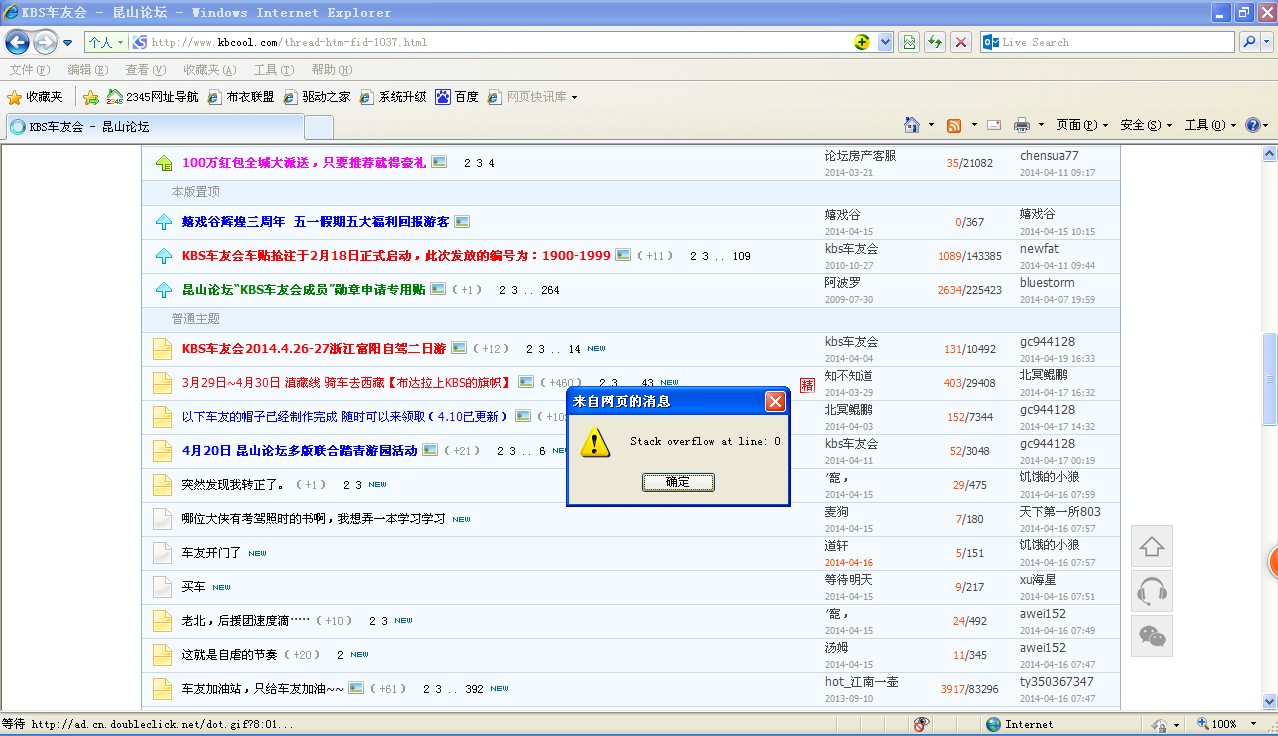Click the scroll-to-top arrow widget

1151,547
